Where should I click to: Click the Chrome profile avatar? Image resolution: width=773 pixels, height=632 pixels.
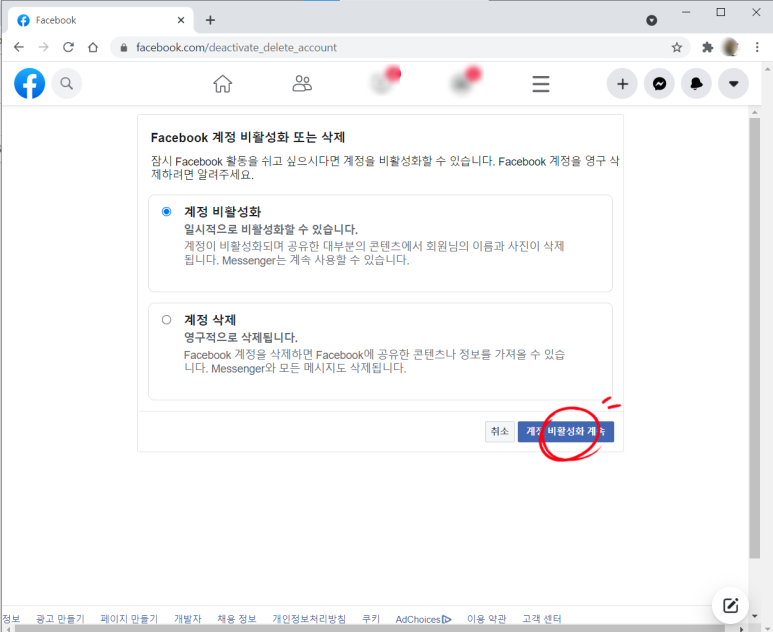(x=730, y=47)
